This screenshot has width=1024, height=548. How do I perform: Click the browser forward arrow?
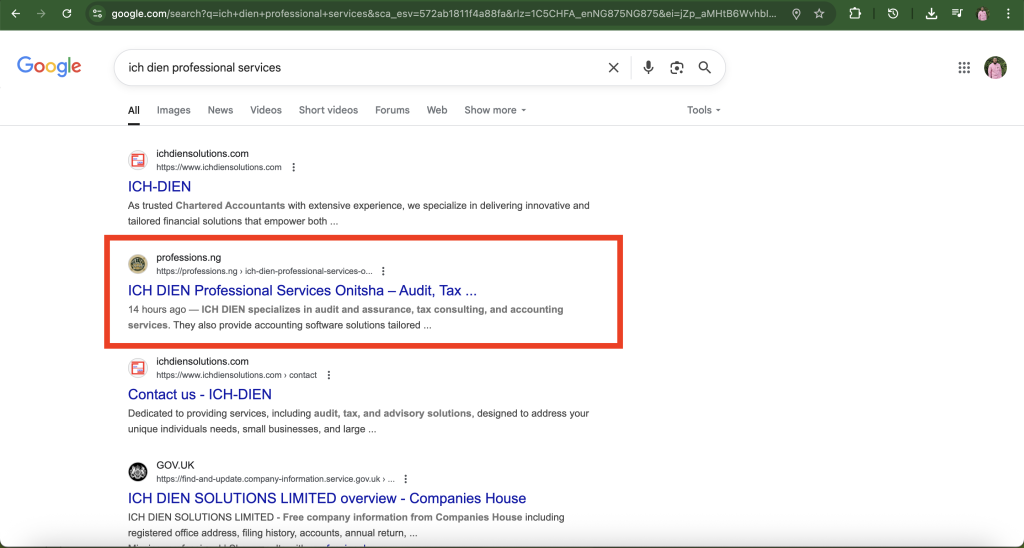tap(41, 13)
